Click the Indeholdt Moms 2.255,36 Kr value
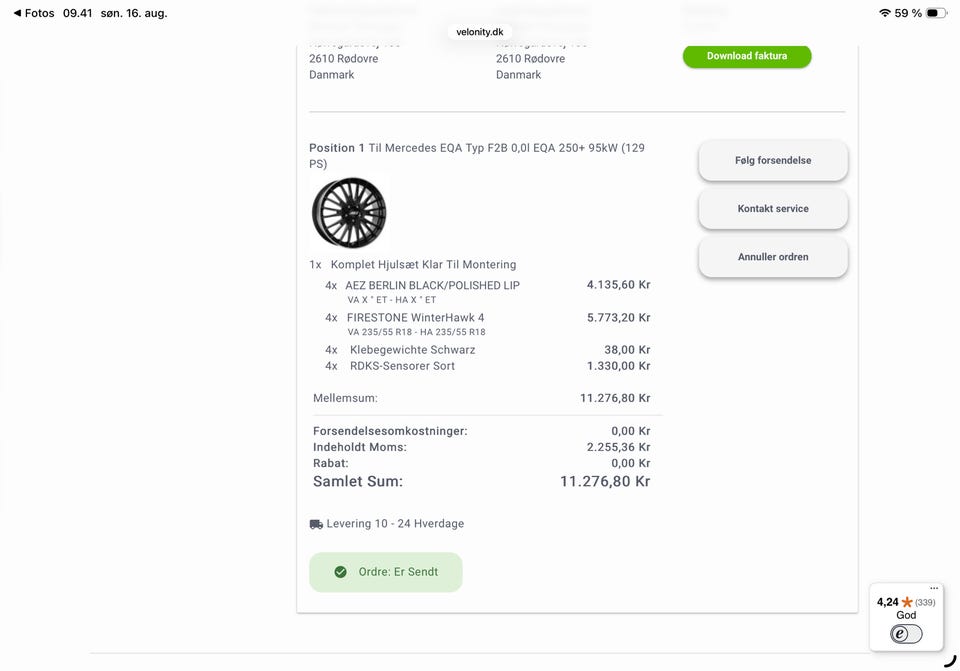This screenshot has height=671, width=960. [x=618, y=448]
